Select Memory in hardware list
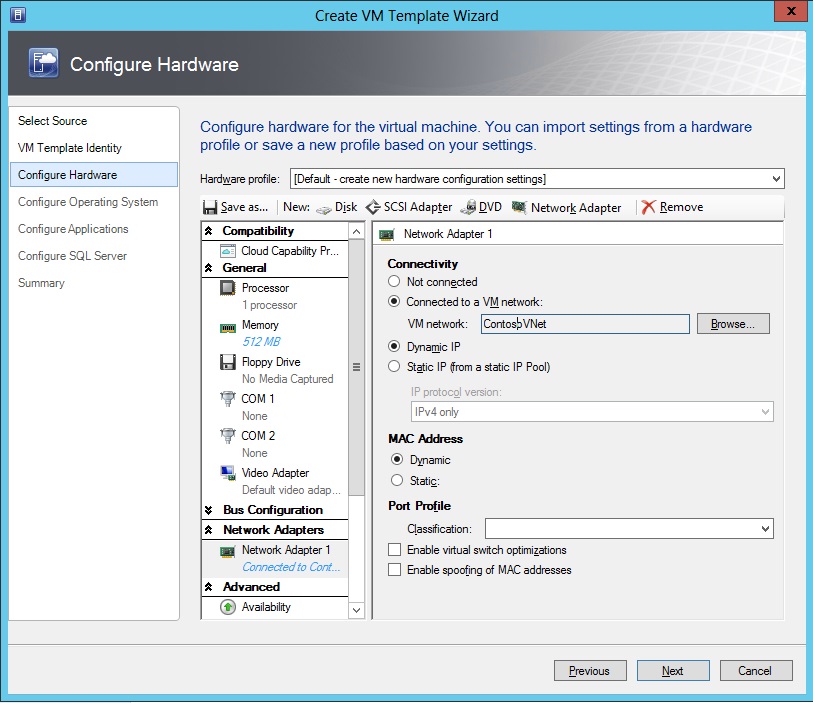This screenshot has width=813, height=703. (260, 325)
